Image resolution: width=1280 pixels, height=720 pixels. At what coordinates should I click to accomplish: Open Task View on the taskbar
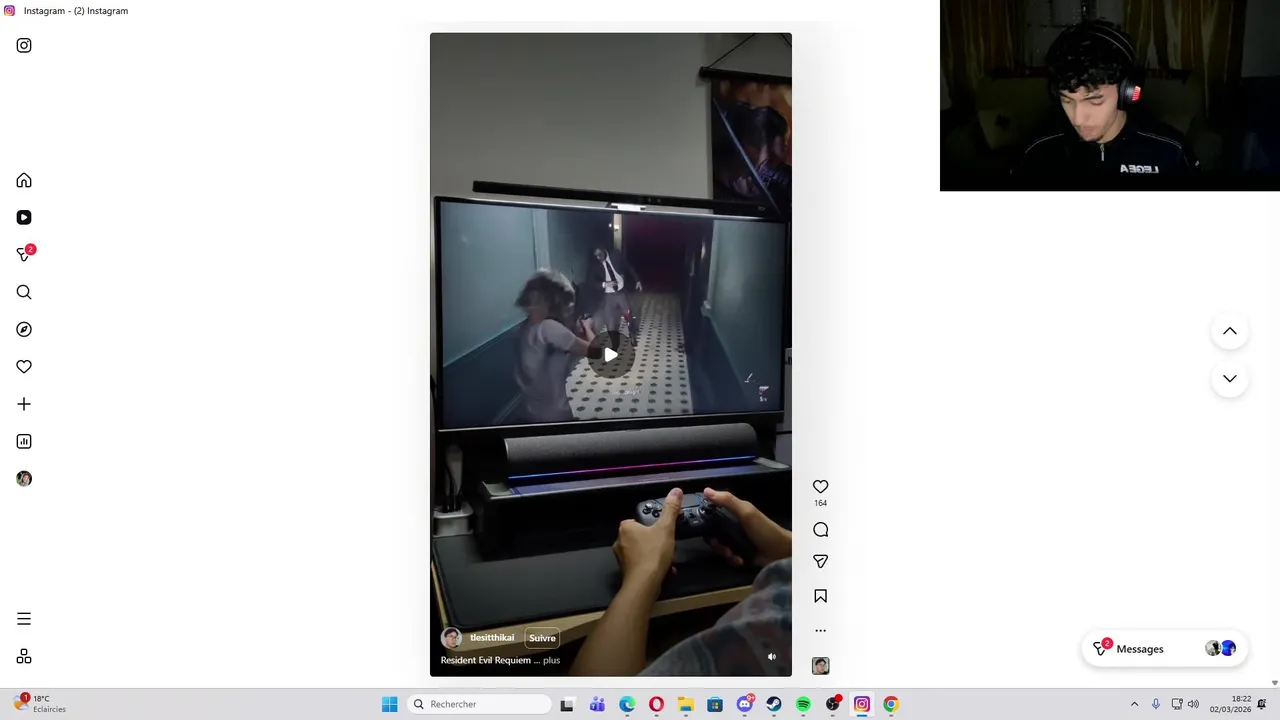tap(567, 704)
